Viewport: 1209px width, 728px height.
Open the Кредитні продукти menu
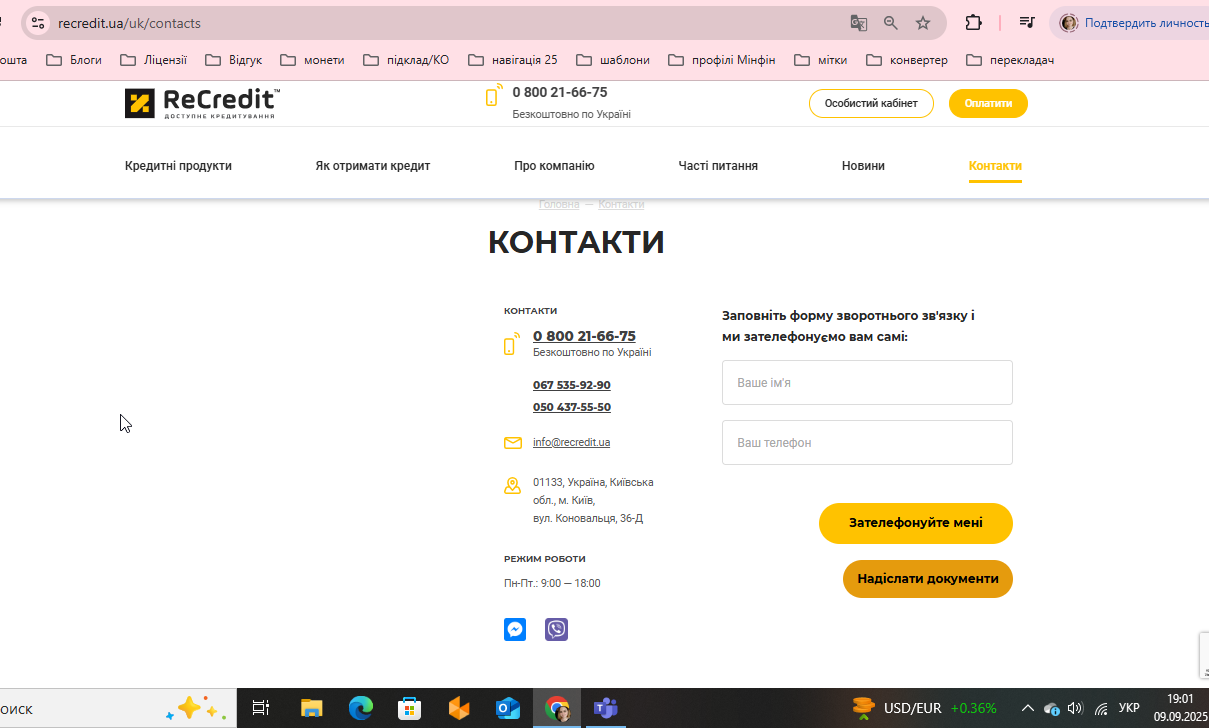178,166
